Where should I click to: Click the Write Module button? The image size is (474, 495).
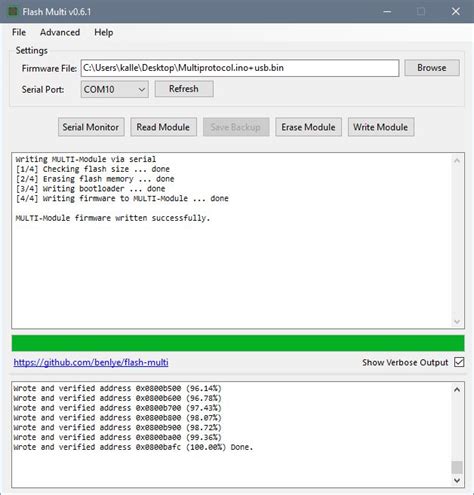[381, 127]
